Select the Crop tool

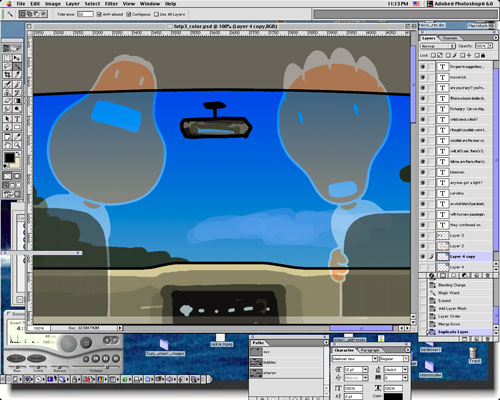(x=7, y=75)
